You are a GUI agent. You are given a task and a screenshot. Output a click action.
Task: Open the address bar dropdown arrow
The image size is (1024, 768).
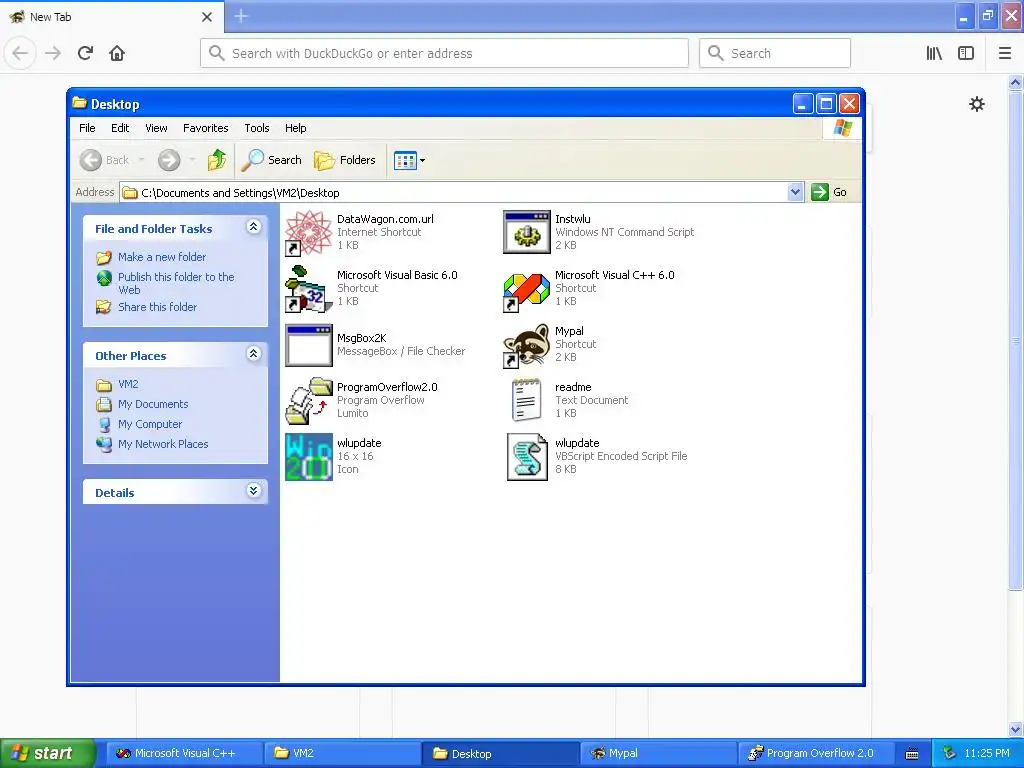[795, 192]
